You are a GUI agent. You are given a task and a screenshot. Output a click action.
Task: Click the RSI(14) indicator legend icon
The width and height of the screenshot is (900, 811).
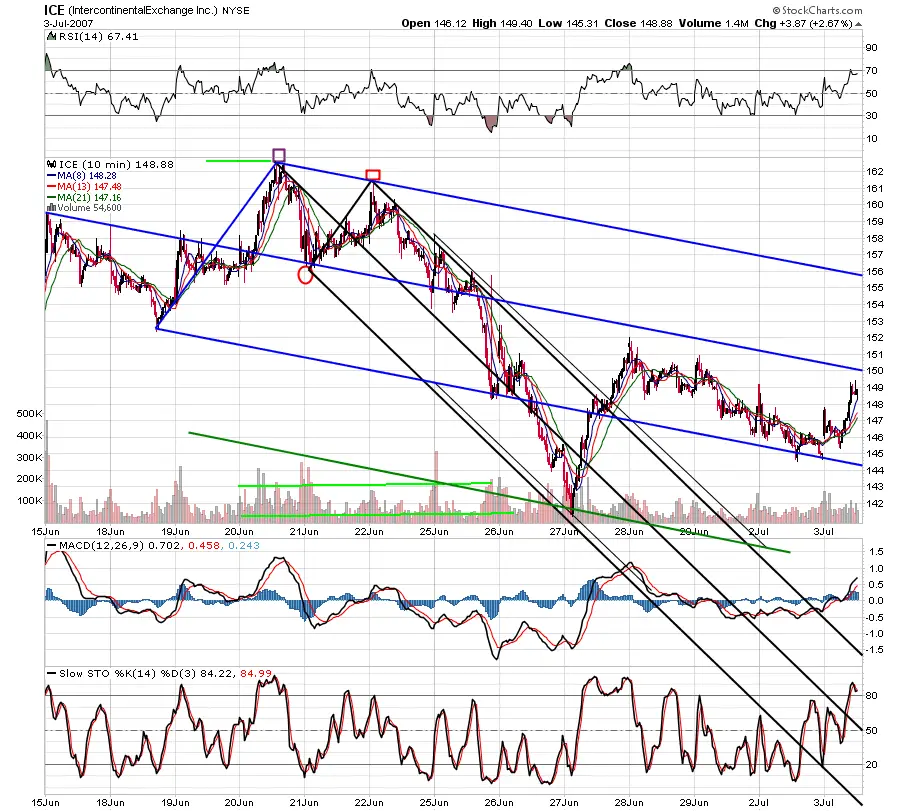tap(50, 37)
